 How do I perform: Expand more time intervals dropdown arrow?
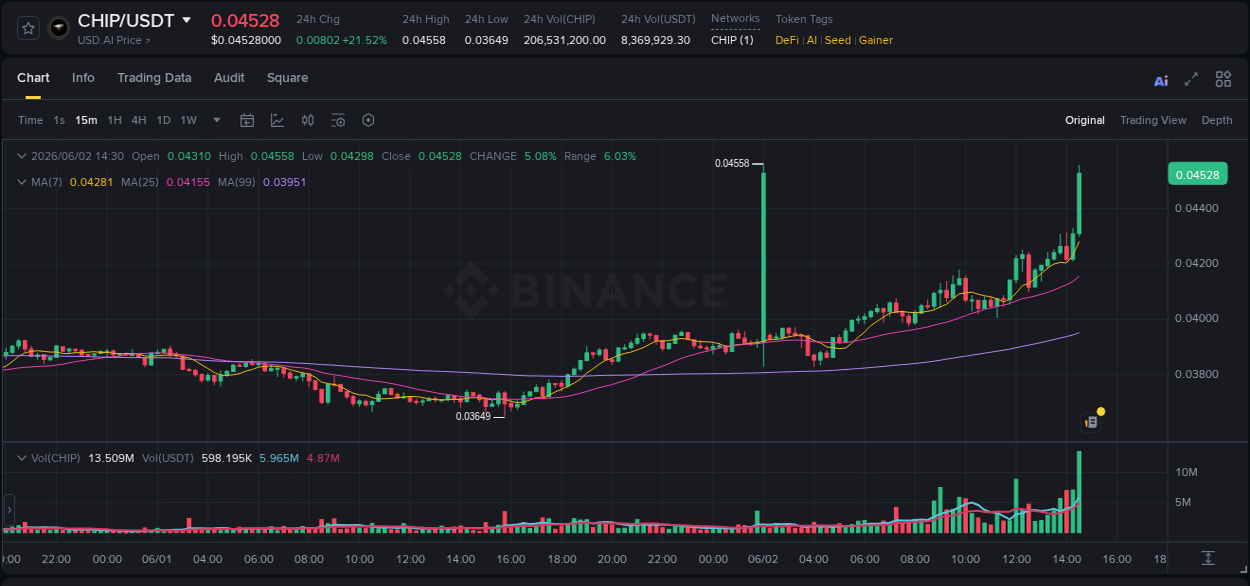point(217,120)
